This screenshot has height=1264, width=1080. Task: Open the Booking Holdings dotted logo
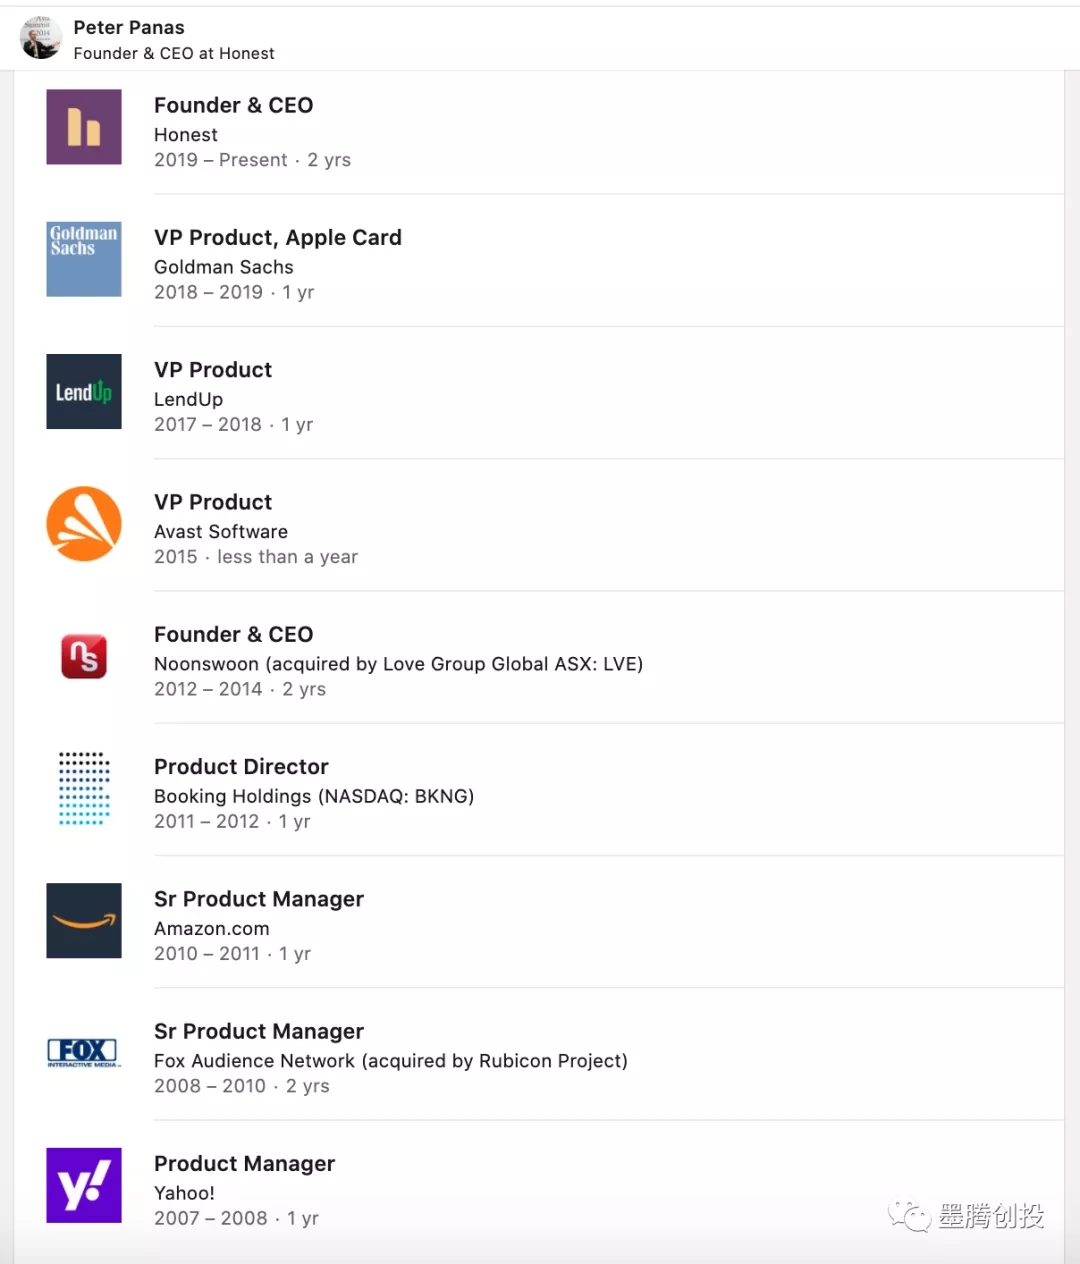coord(84,788)
